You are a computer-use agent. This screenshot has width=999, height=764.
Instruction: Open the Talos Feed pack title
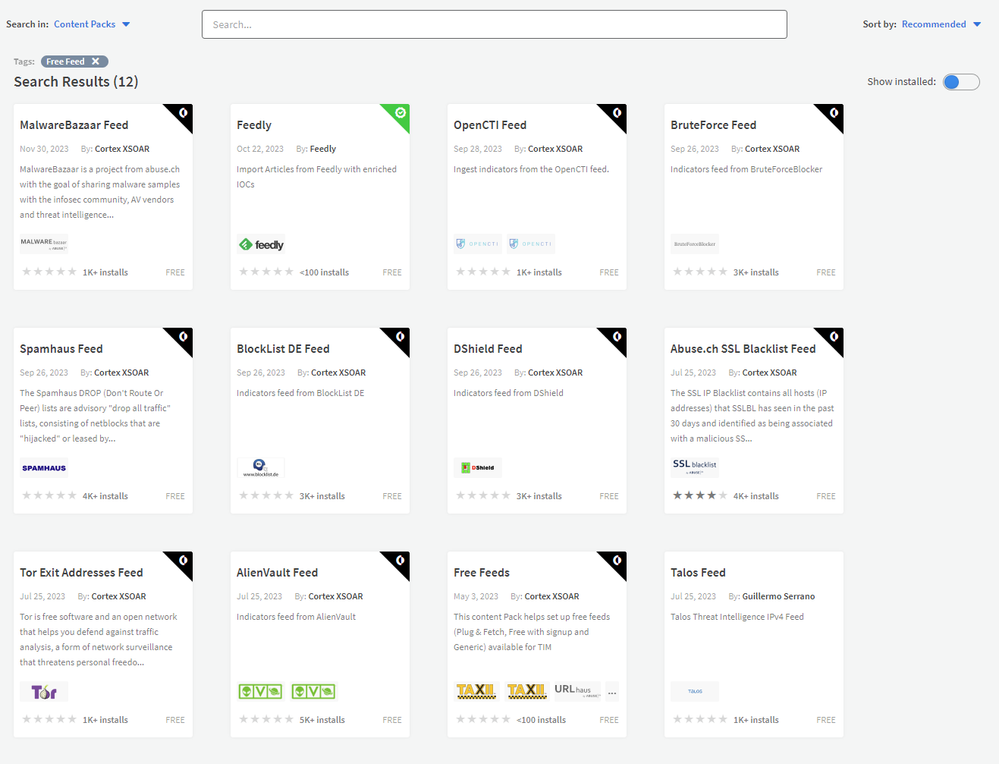tap(698, 572)
